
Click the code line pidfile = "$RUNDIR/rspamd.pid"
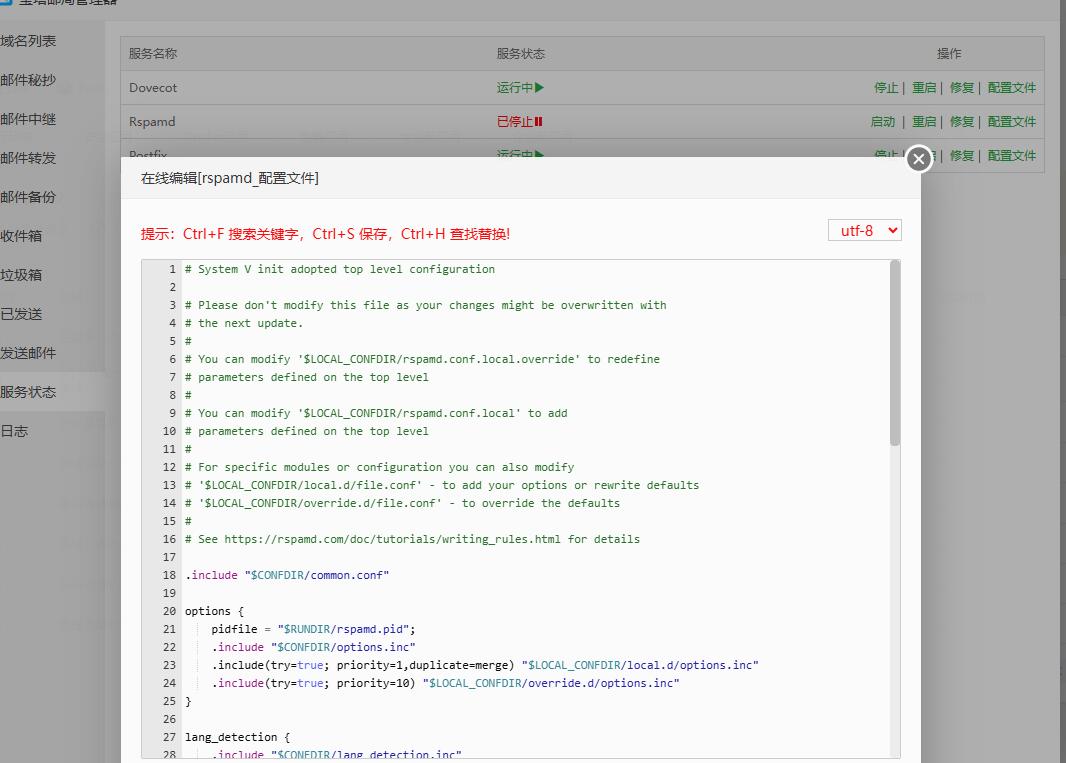(x=313, y=629)
